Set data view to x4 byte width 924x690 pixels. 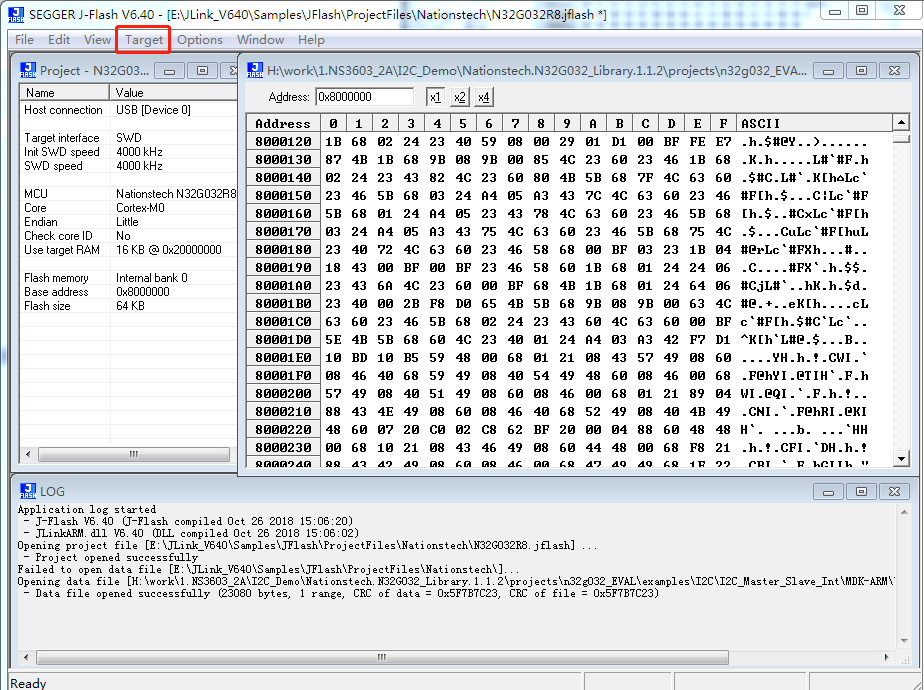(484, 97)
